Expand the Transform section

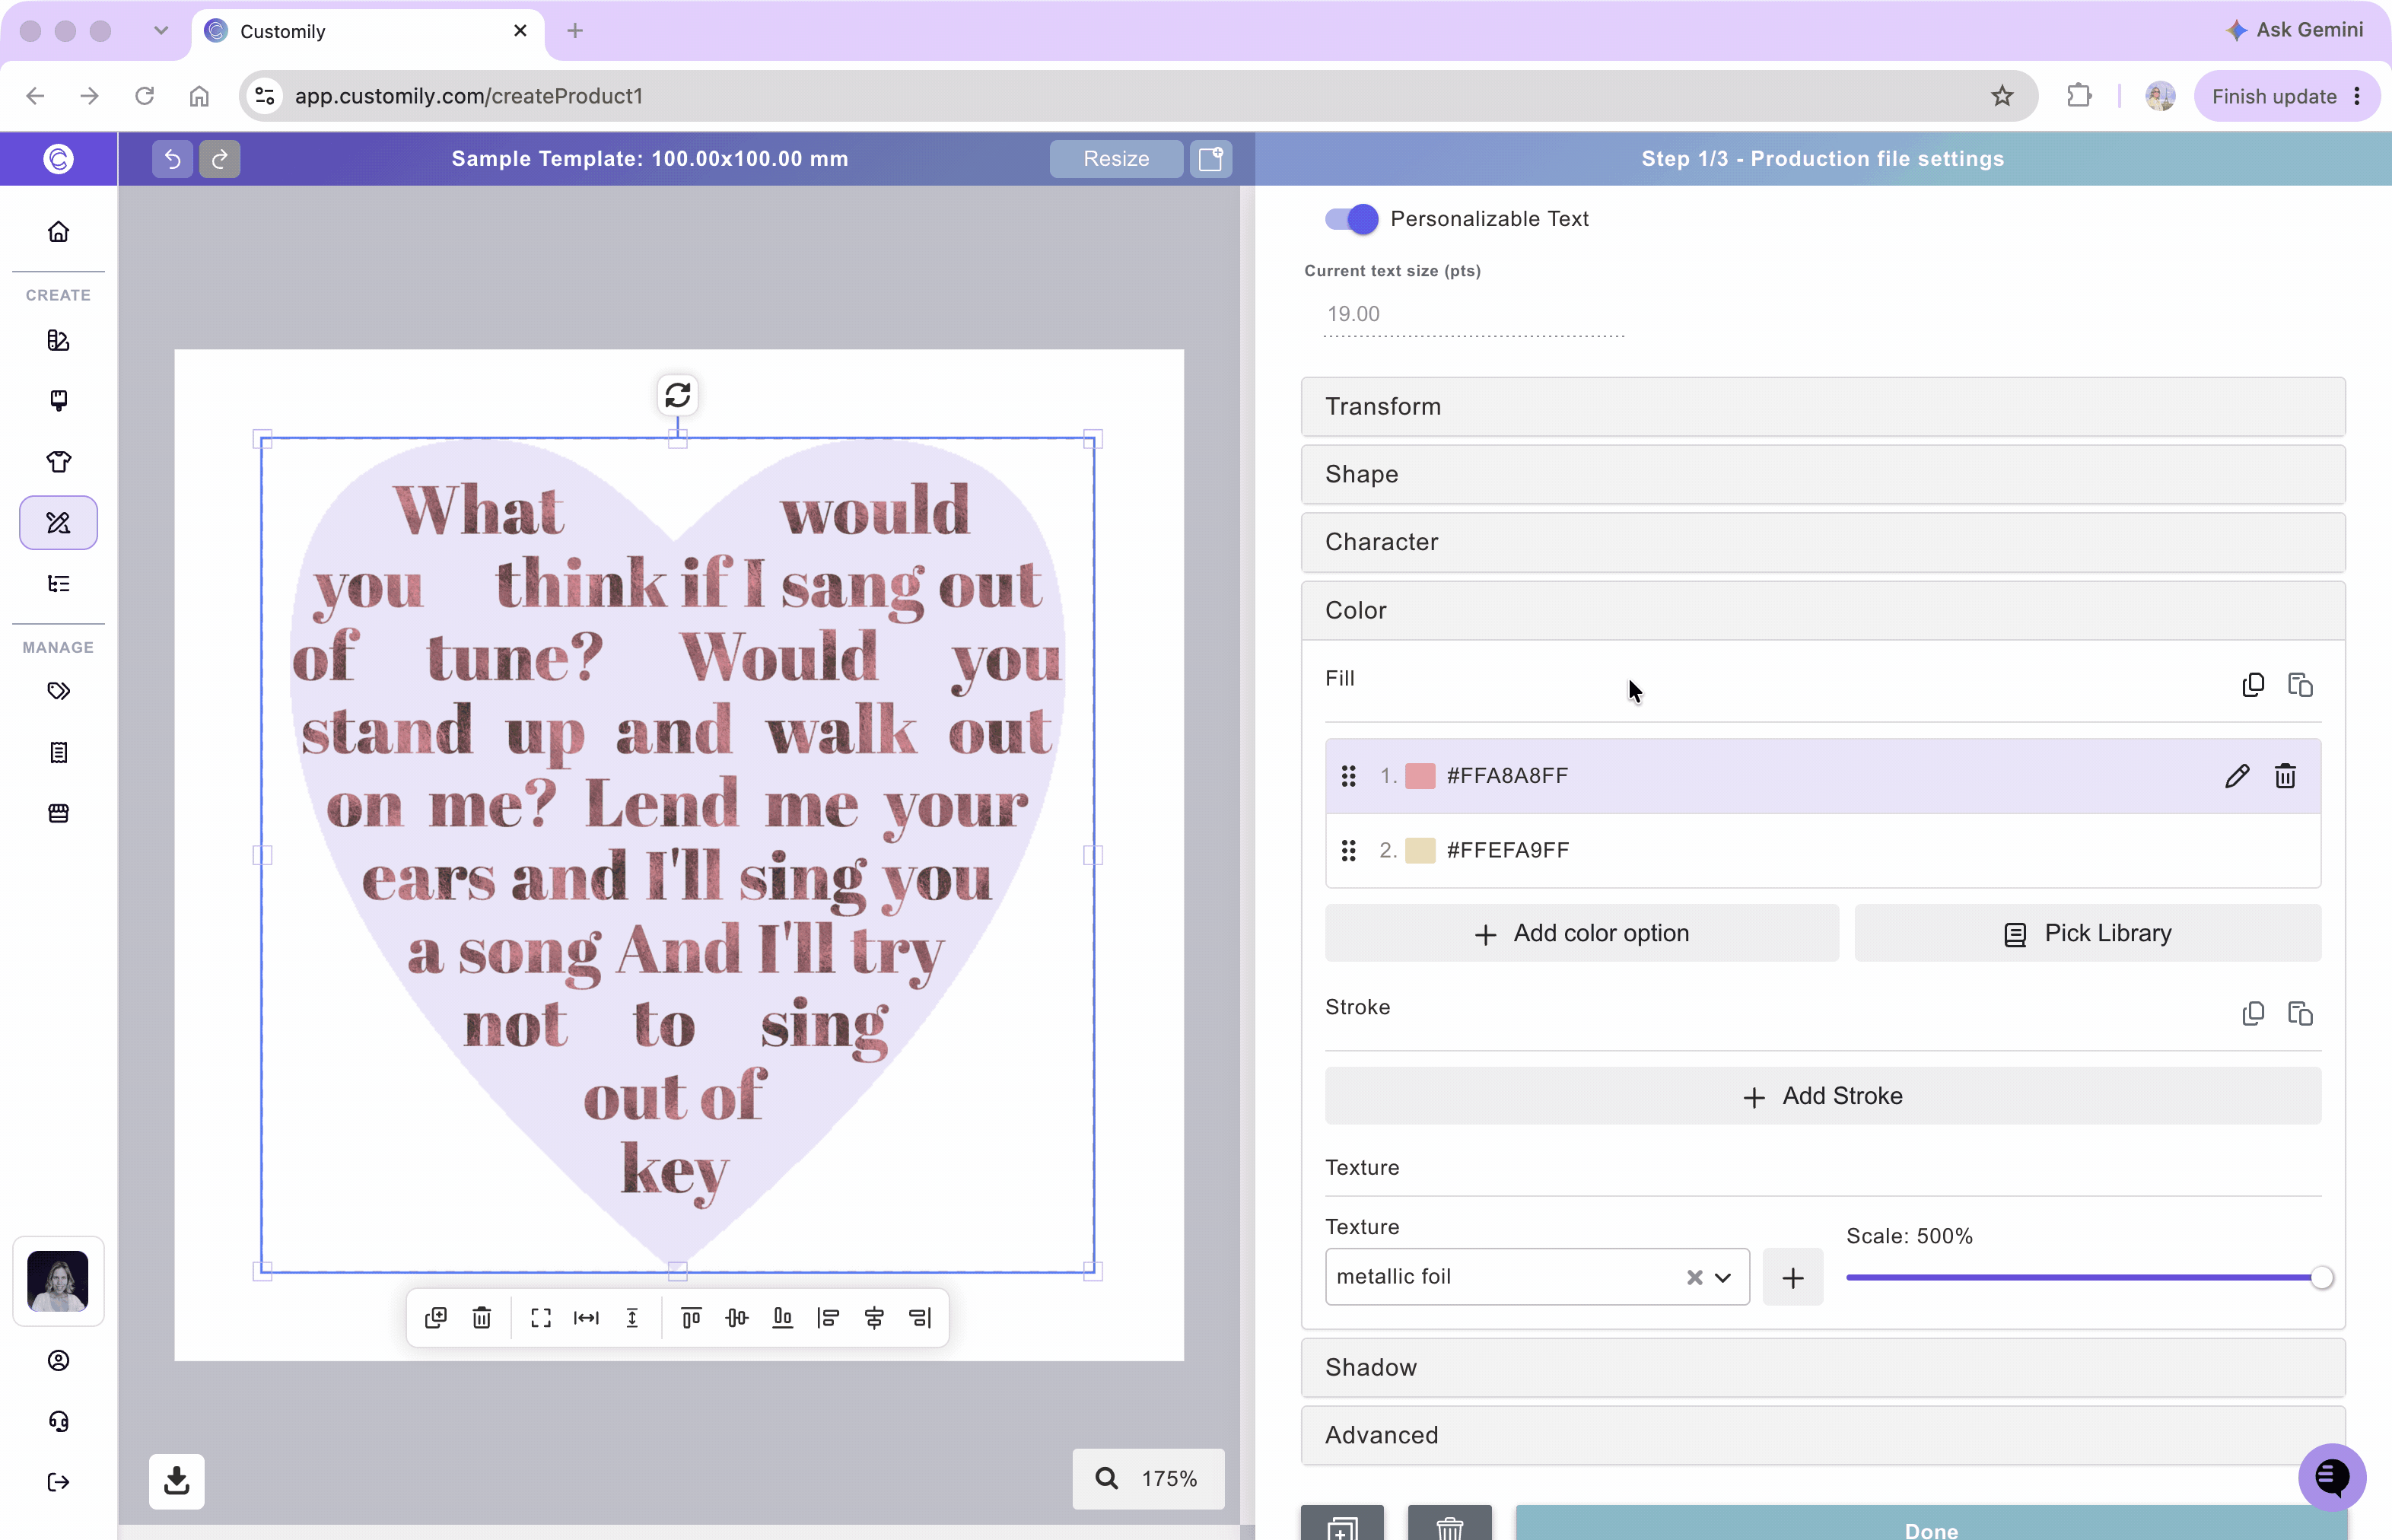(1823, 407)
